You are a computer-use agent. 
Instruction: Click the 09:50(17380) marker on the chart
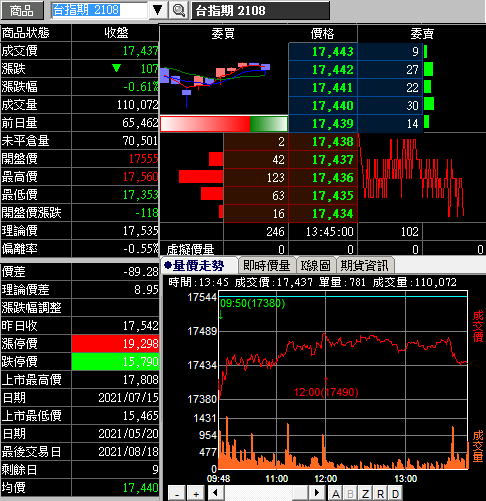pyautogui.click(x=253, y=303)
